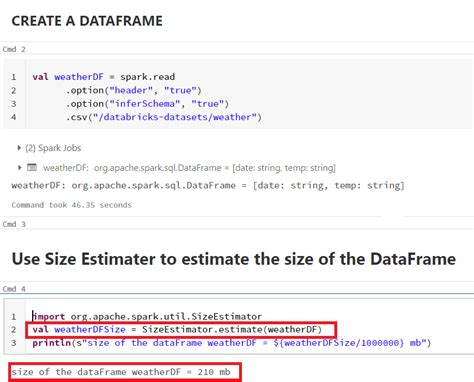Image resolution: width=474 pixels, height=382 pixels.
Task: Place cursor in val weatherDF = spark.read line
Action: click(x=104, y=77)
